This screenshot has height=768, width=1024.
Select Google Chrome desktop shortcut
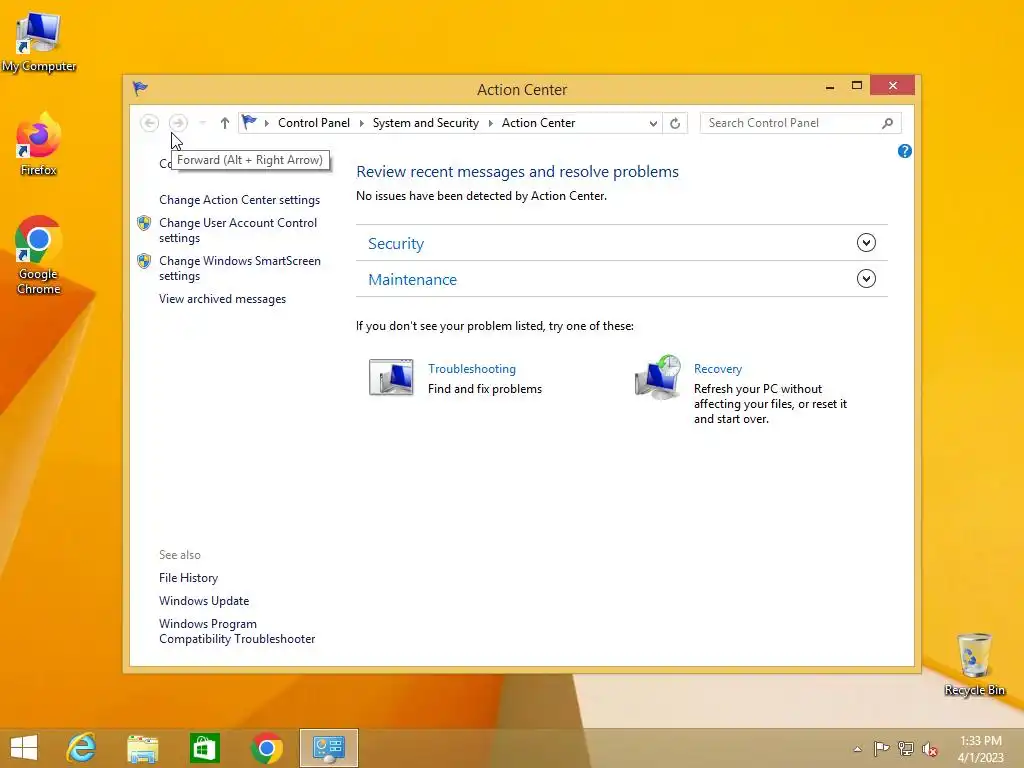pyautogui.click(x=39, y=255)
